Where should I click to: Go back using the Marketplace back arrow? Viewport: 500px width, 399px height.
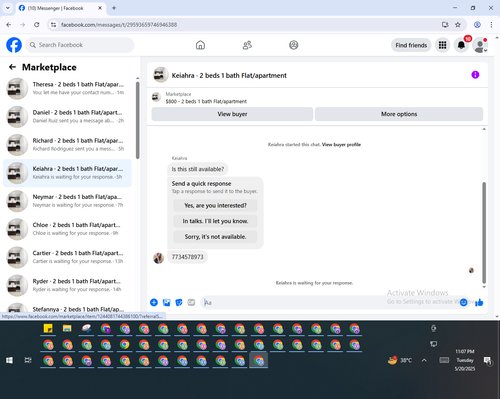point(12,67)
